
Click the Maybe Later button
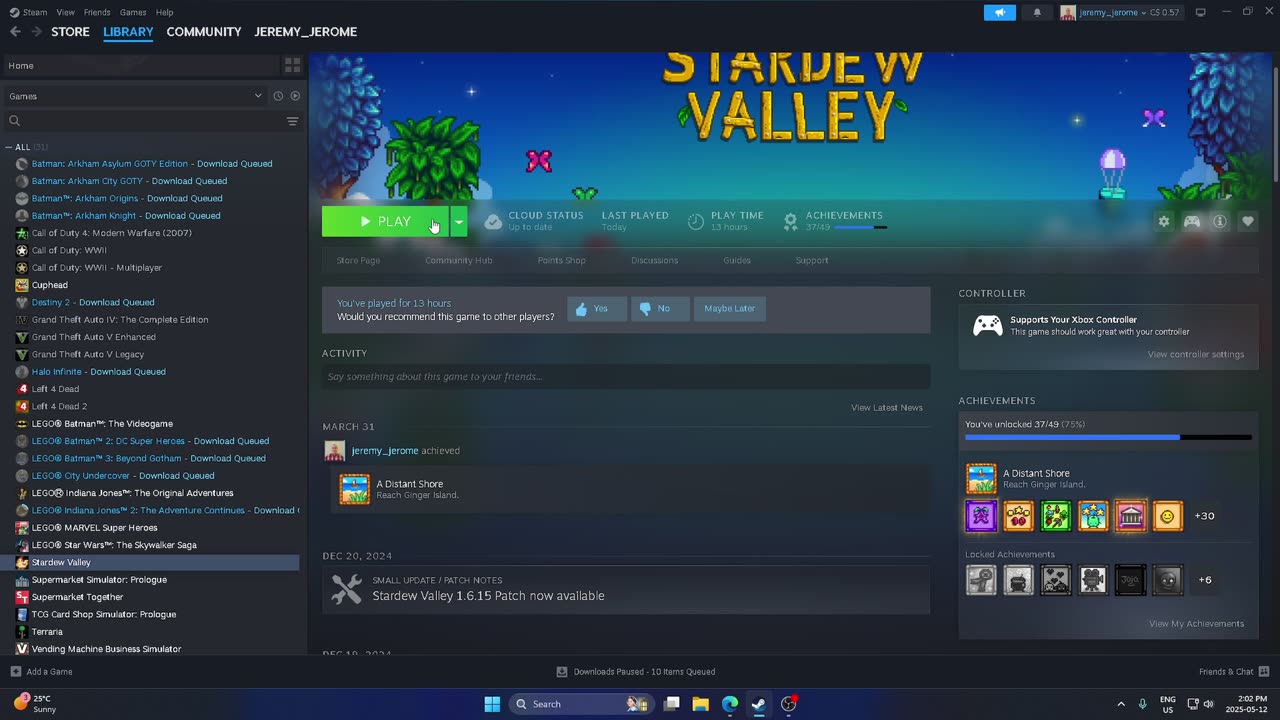[730, 309]
